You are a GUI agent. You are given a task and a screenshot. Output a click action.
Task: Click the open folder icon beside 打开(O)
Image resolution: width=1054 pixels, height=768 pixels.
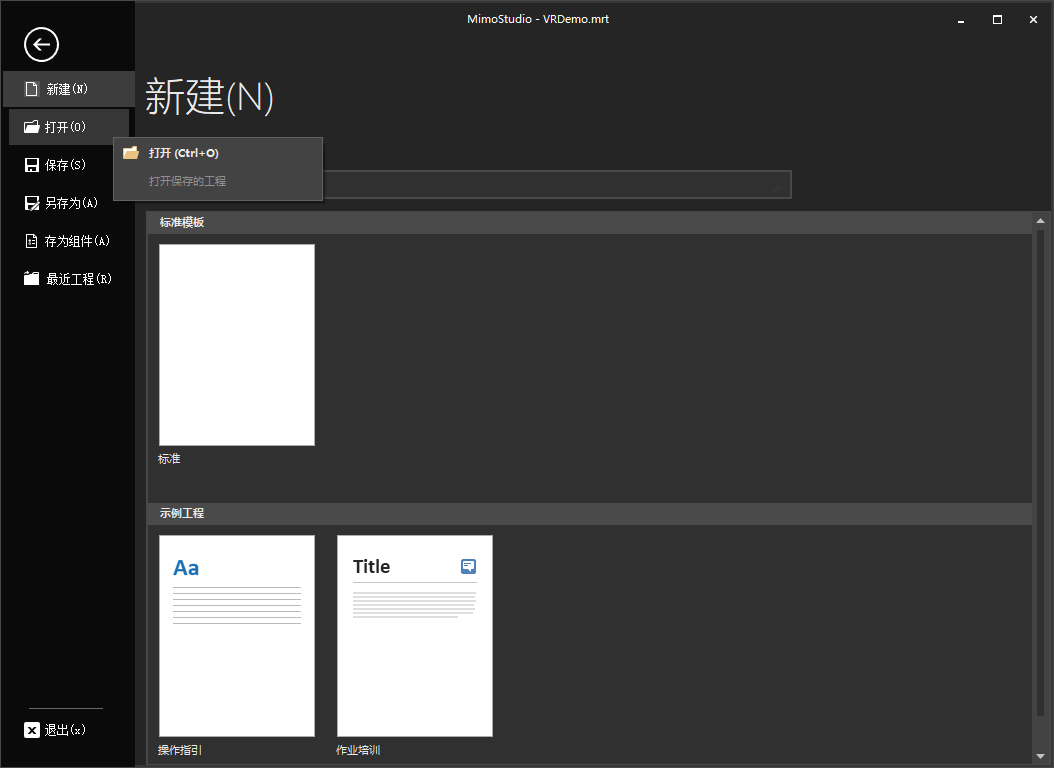pyautogui.click(x=31, y=127)
